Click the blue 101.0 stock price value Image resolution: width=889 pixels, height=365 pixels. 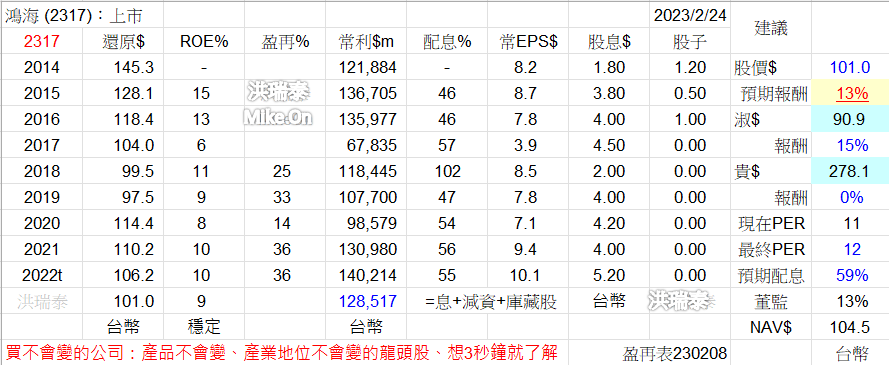pos(850,67)
